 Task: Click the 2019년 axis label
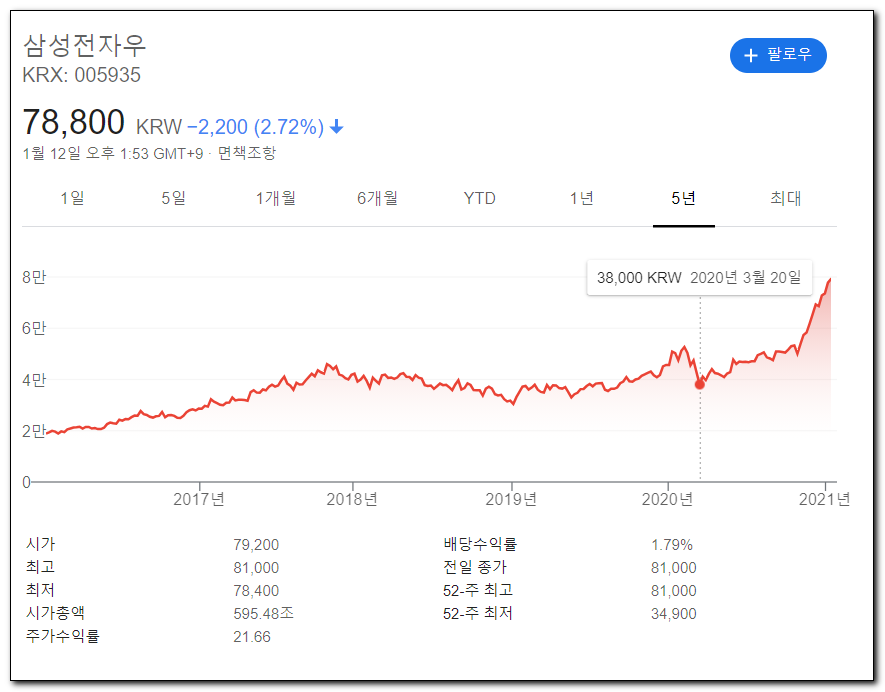coord(511,500)
